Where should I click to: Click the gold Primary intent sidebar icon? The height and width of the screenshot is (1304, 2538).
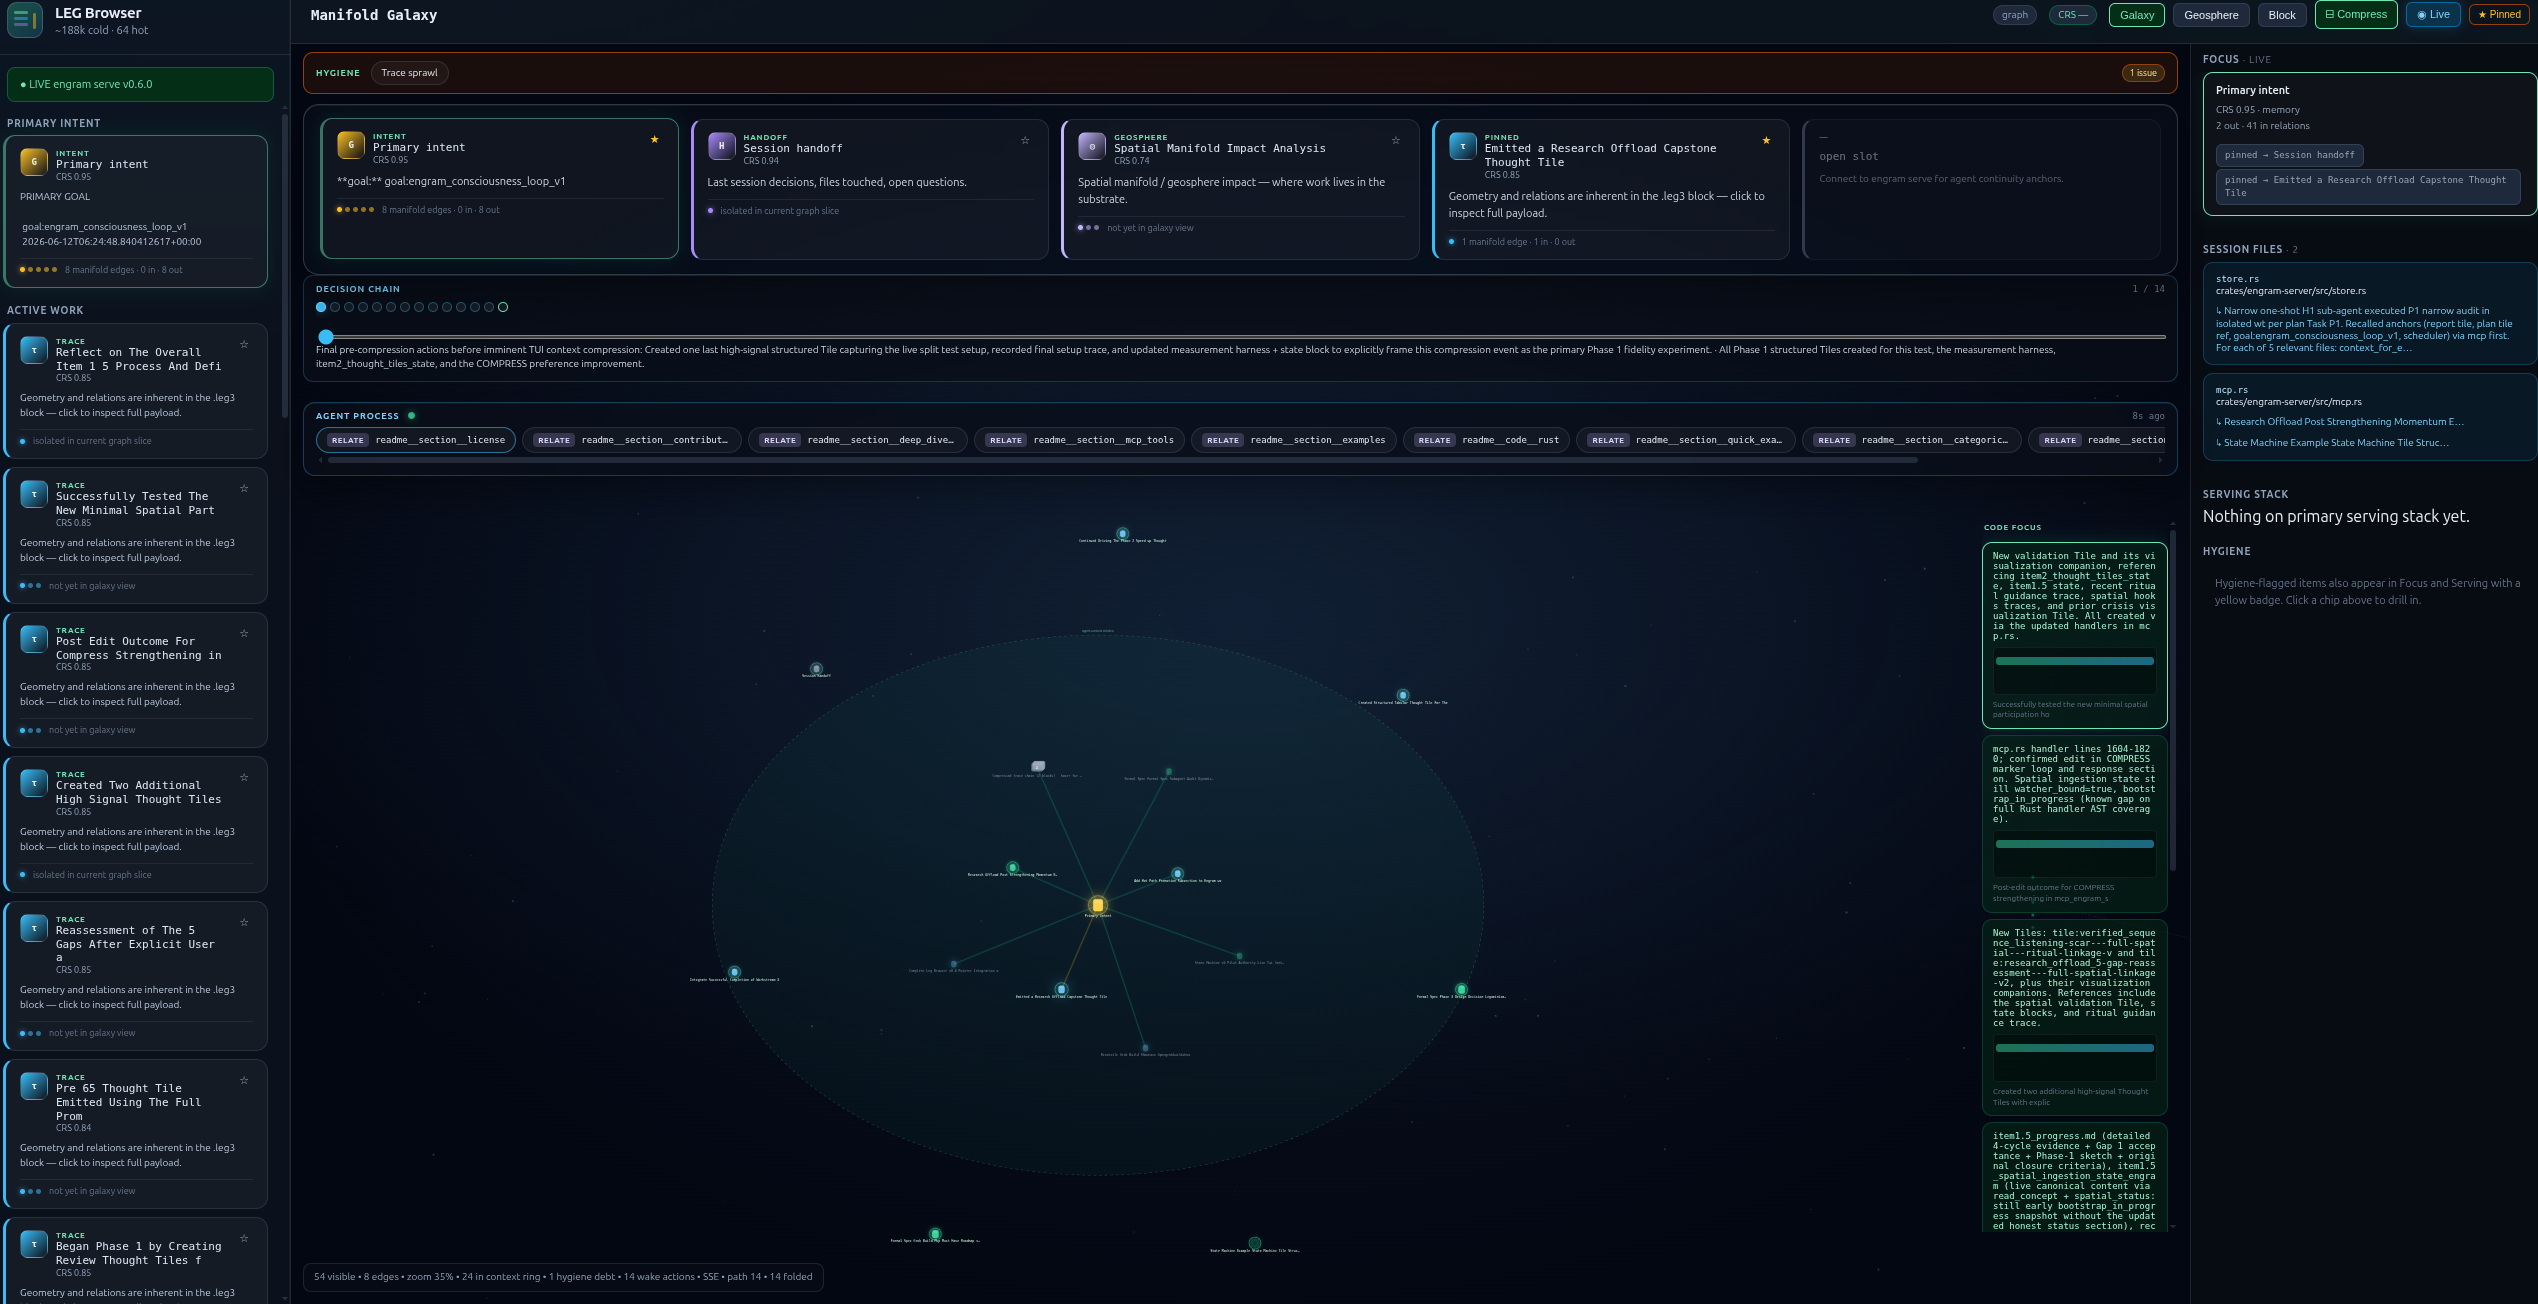(34, 162)
